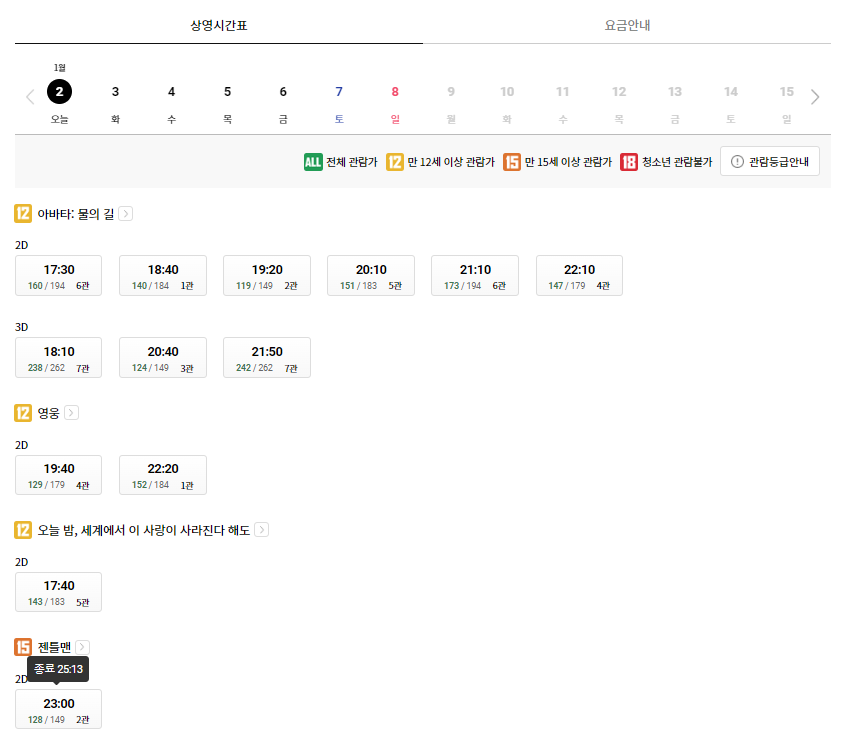Click the 15 rating badge beside 젠틀맨
This screenshot has width=848, height=753.
[x=23, y=647]
